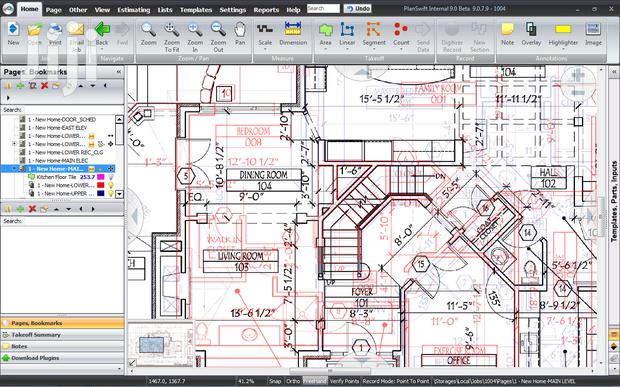The height and width of the screenshot is (387, 620).
Task: Click the New job icon
Action: coord(13,34)
